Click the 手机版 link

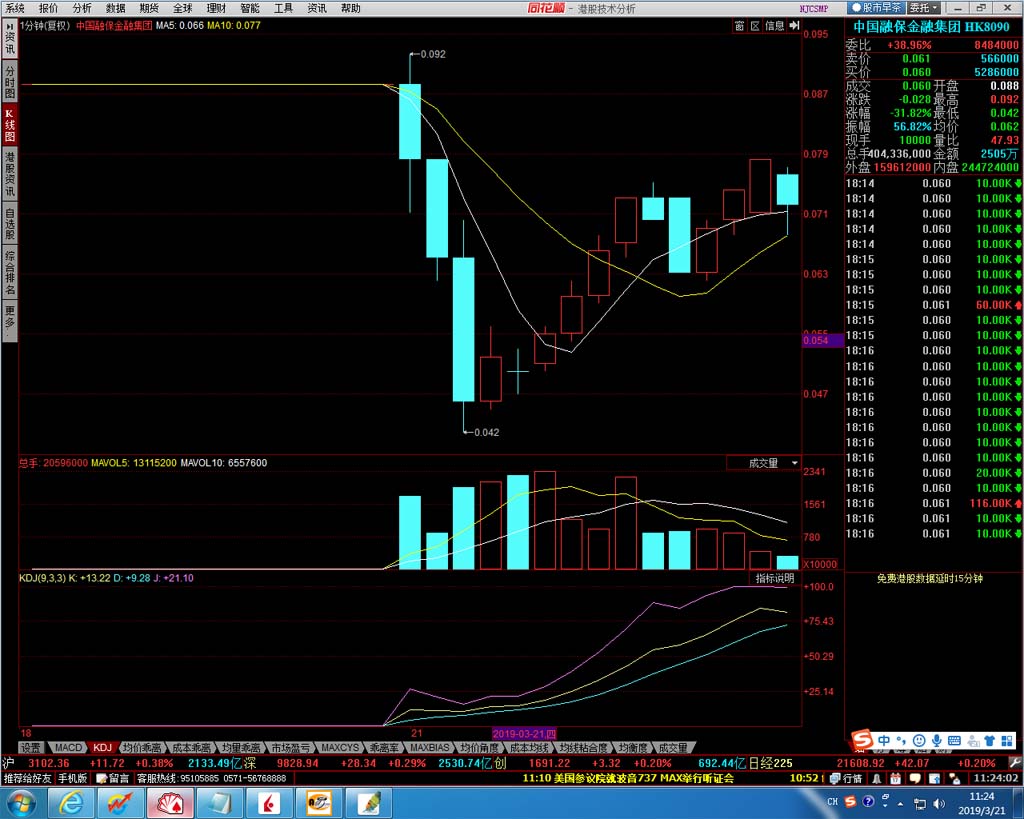point(72,779)
